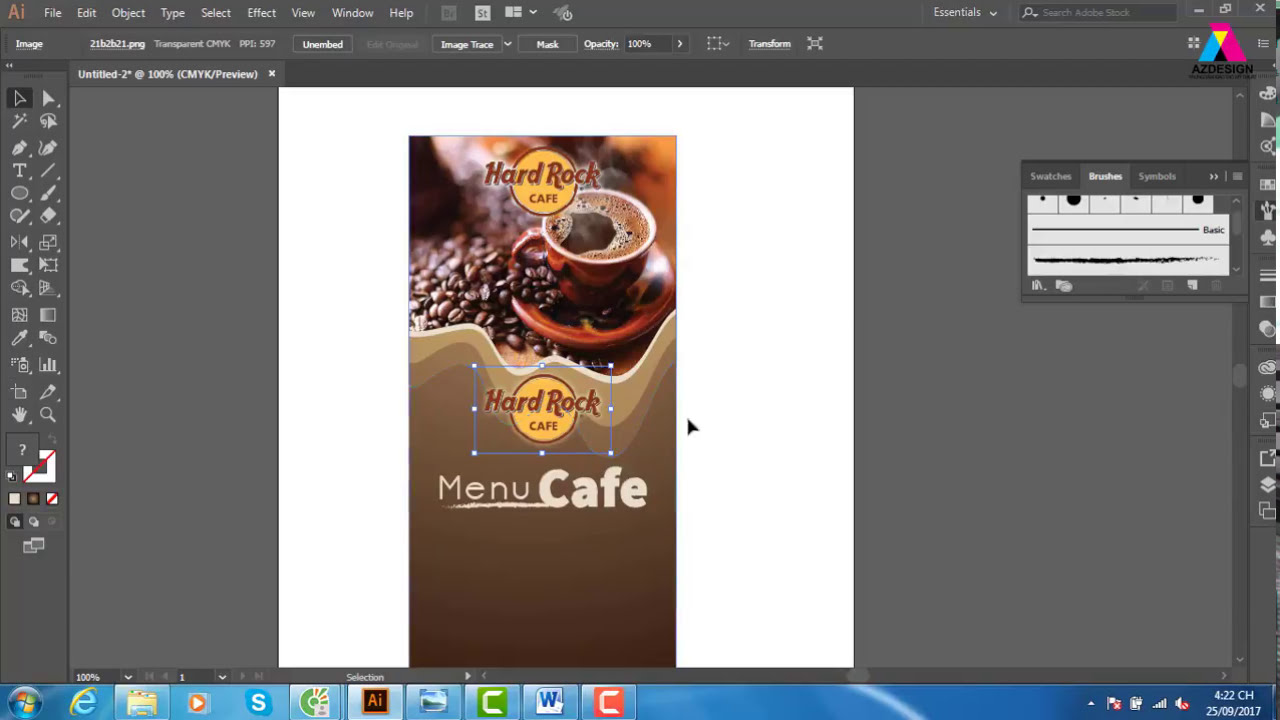Select the Symbol Sprayer tool
This screenshot has height=720, width=1280.
[x=19, y=366]
